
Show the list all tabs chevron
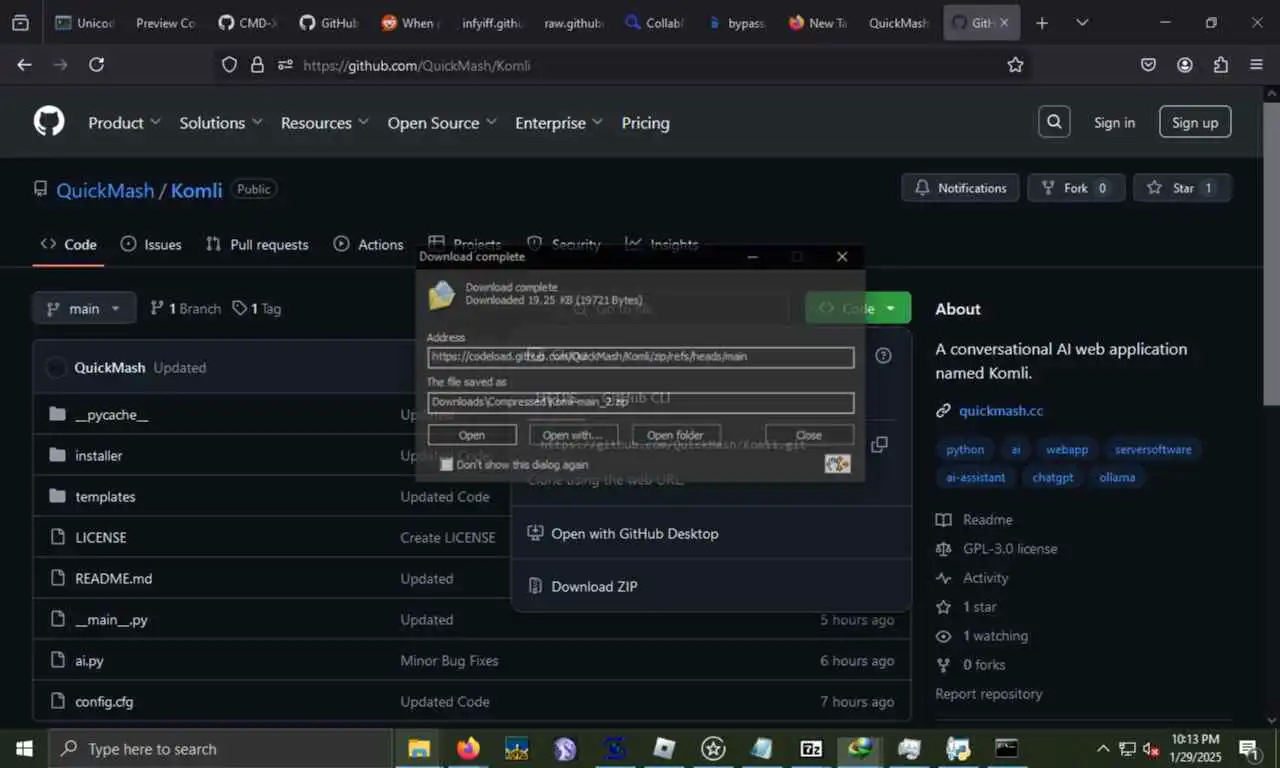[1083, 23]
